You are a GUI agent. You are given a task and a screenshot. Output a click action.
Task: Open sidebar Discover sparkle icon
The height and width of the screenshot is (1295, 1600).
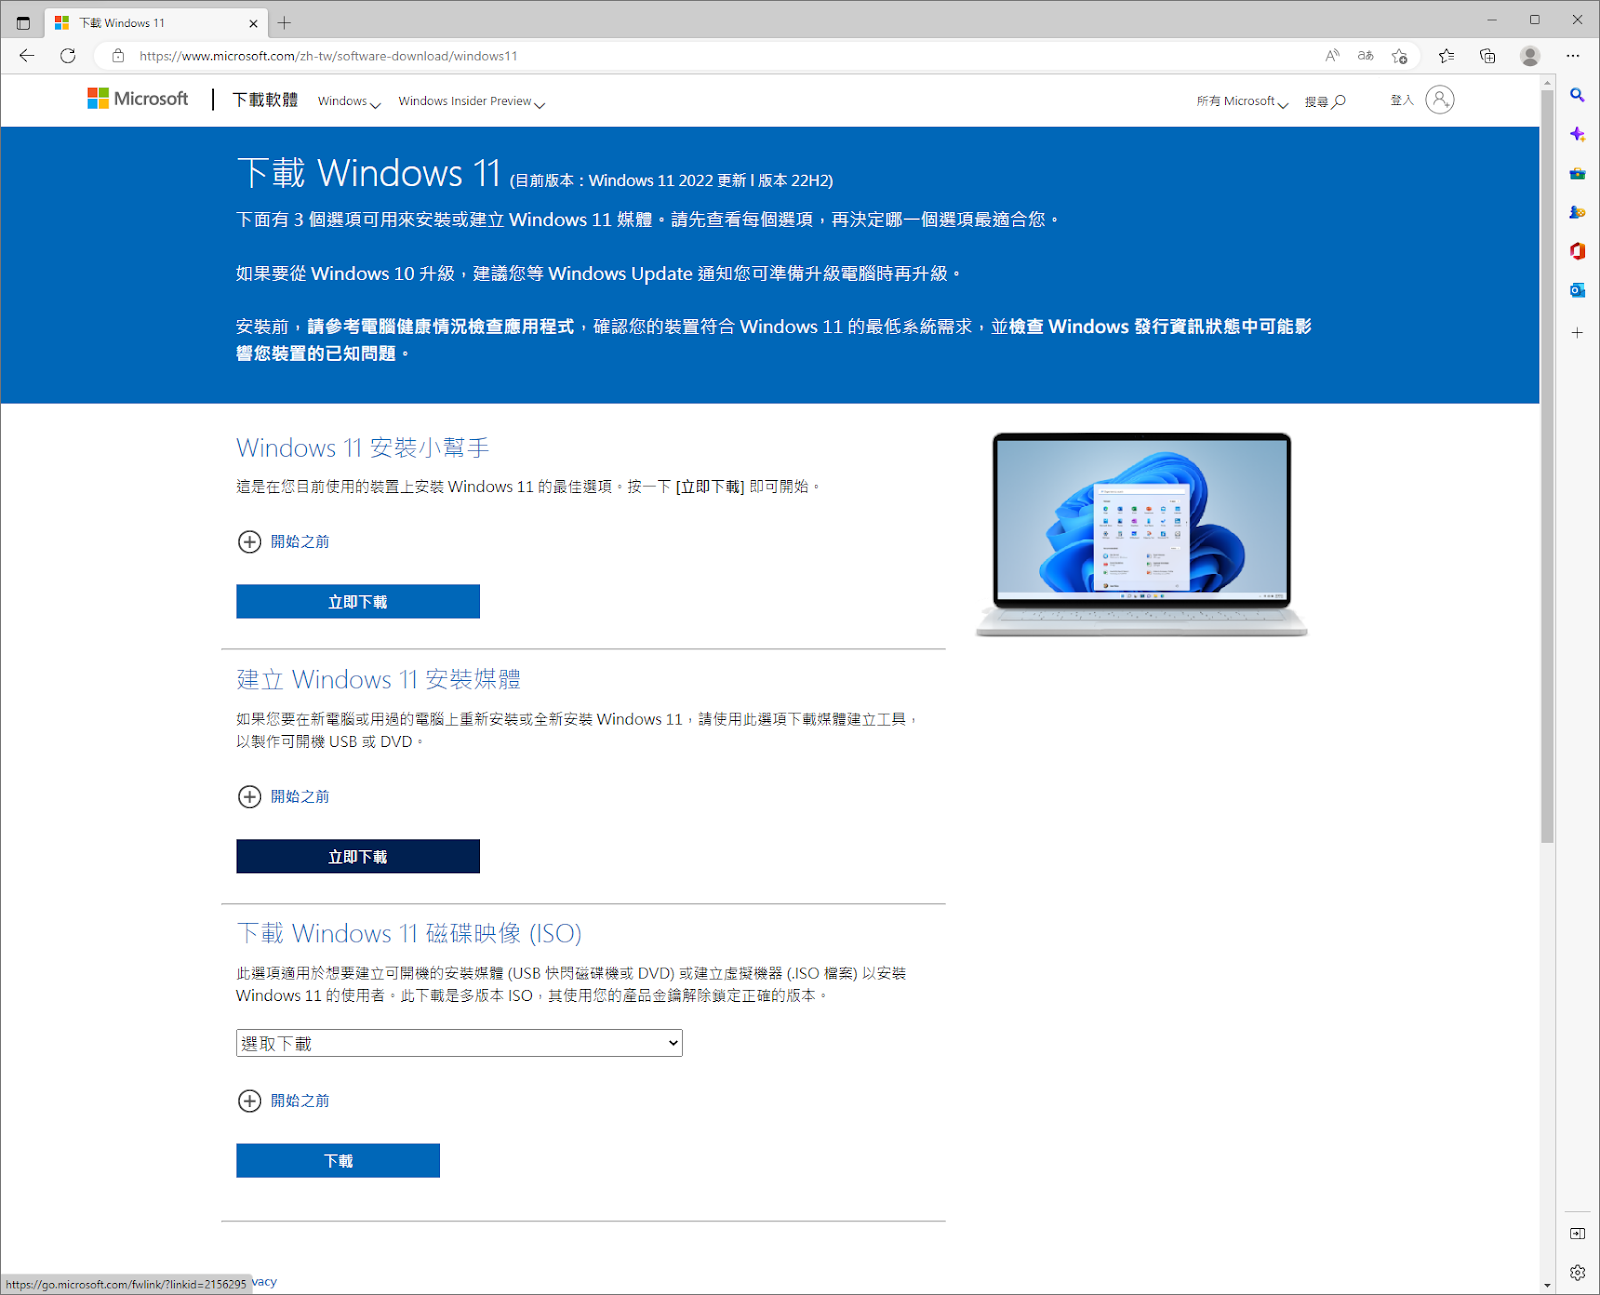(1577, 134)
